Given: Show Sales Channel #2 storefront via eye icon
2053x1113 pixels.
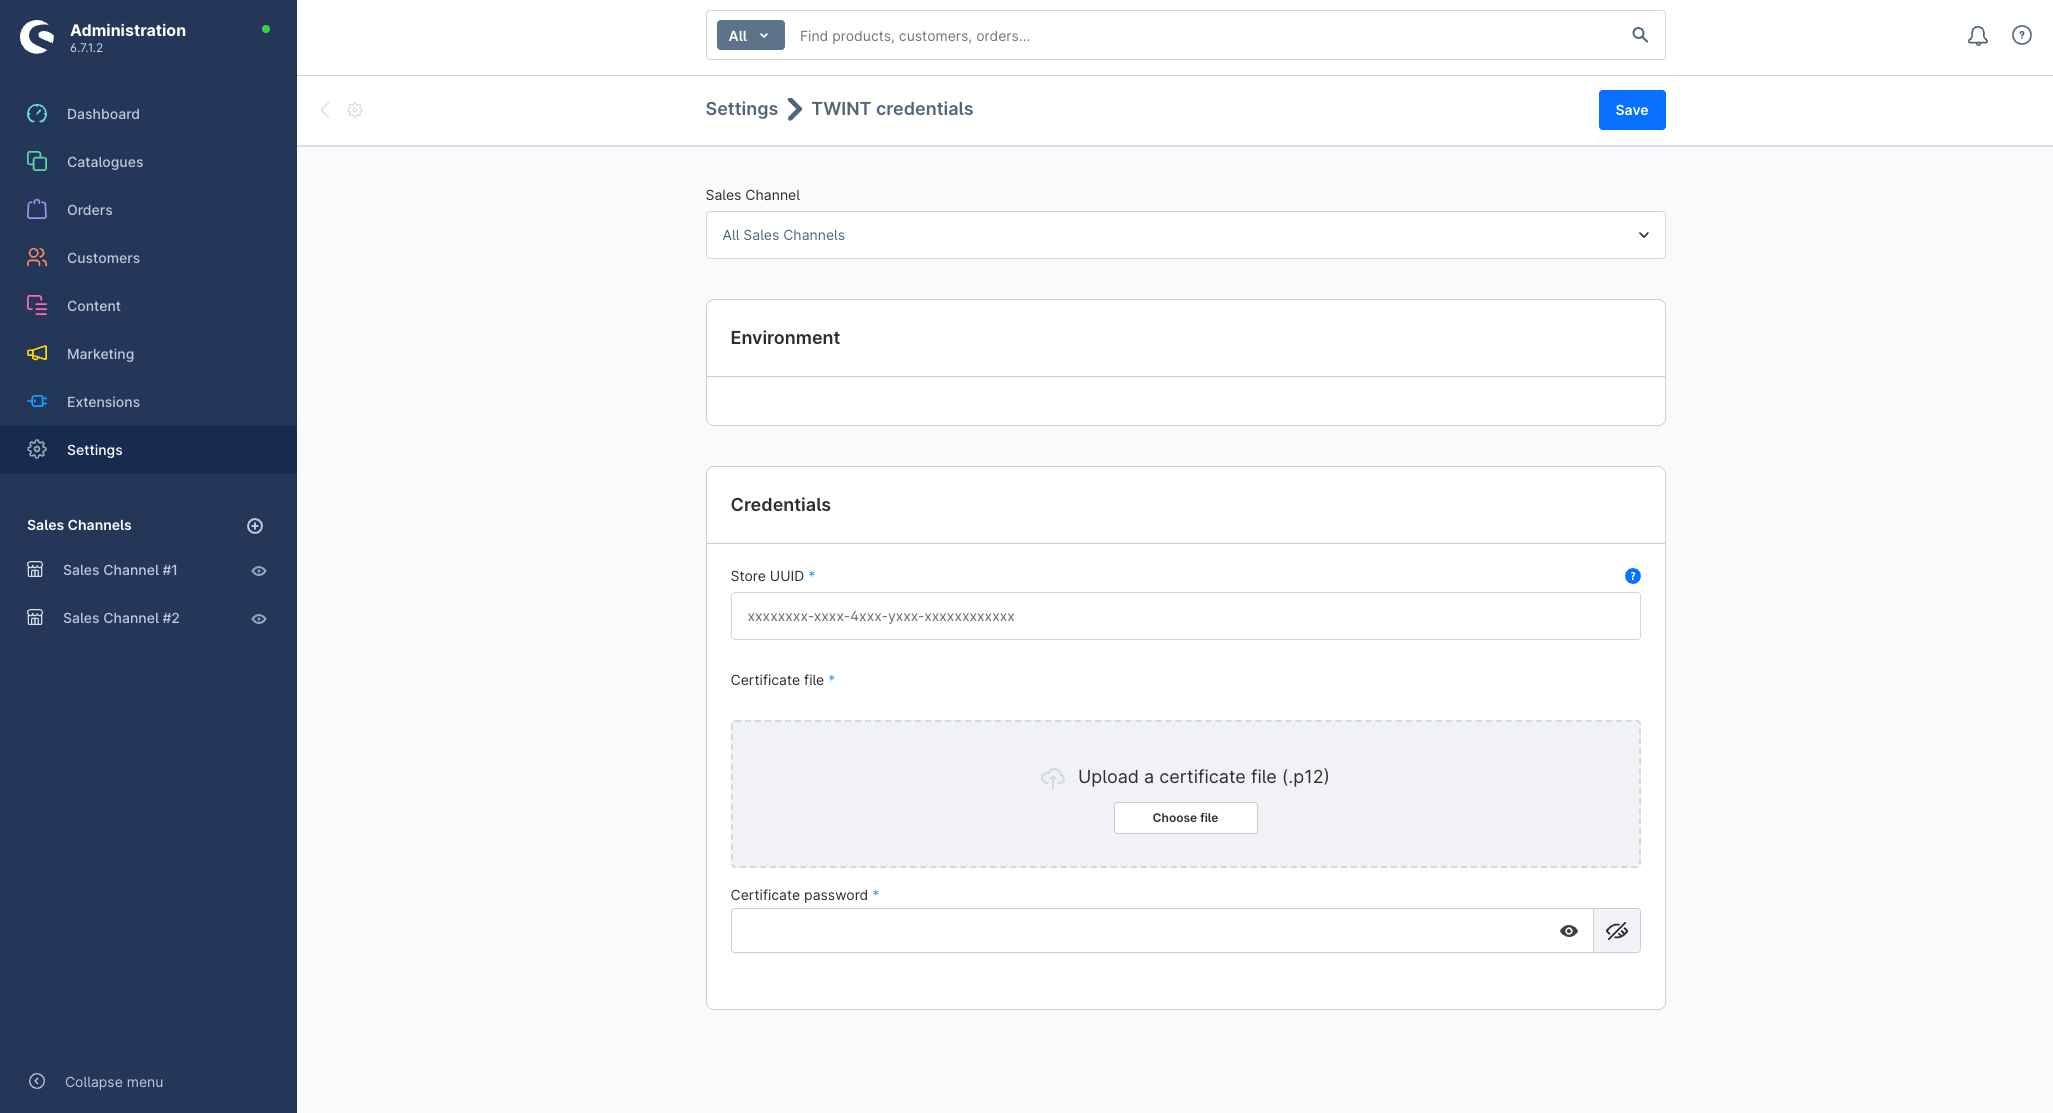Looking at the screenshot, I should pyautogui.click(x=259, y=619).
